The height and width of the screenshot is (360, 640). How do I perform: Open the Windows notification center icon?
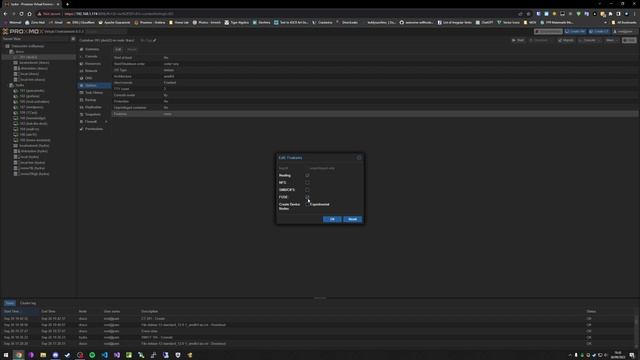[x=632, y=355]
